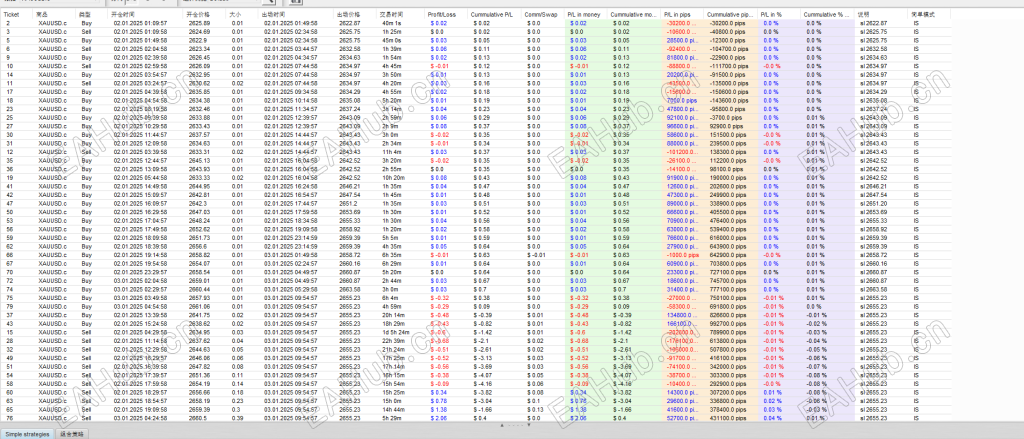Click cumulative pips 151500.0 pips
This screenshot has width=1024, height=439.
coord(729,135)
